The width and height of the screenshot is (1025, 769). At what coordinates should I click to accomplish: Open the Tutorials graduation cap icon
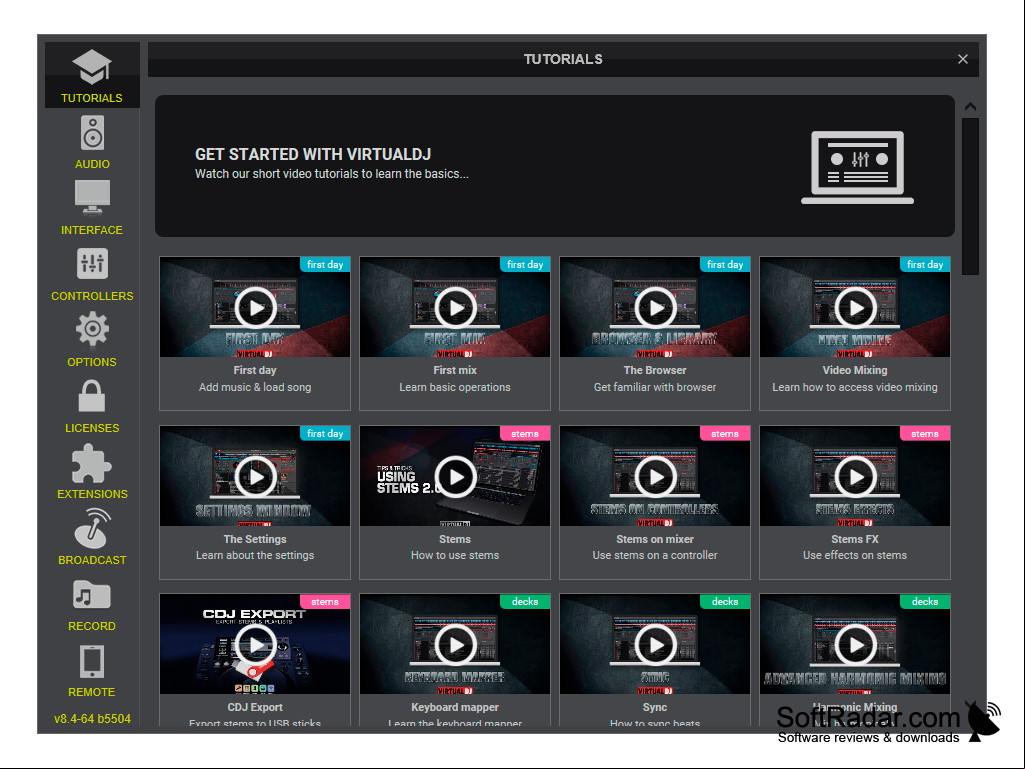pyautogui.click(x=92, y=67)
